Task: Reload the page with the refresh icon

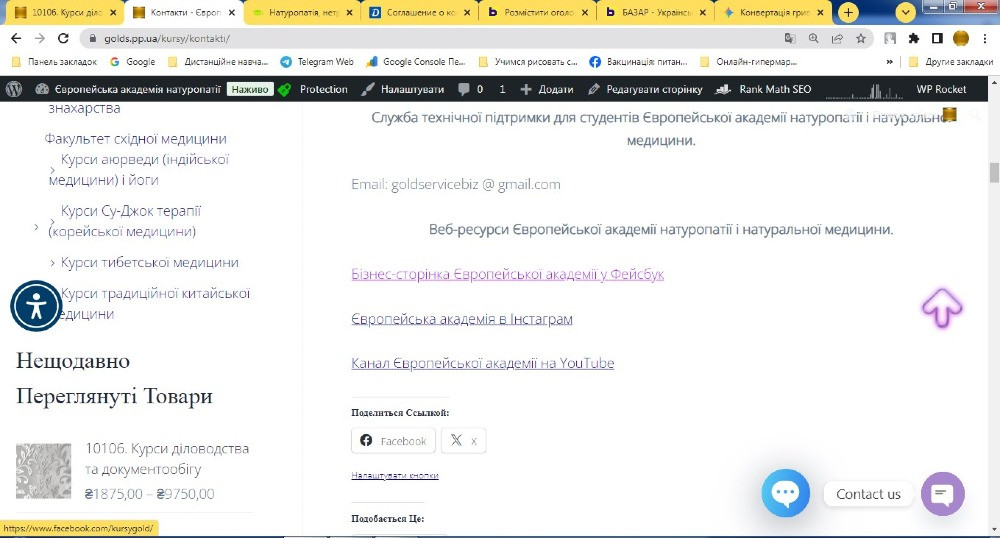Action: point(63,38)
